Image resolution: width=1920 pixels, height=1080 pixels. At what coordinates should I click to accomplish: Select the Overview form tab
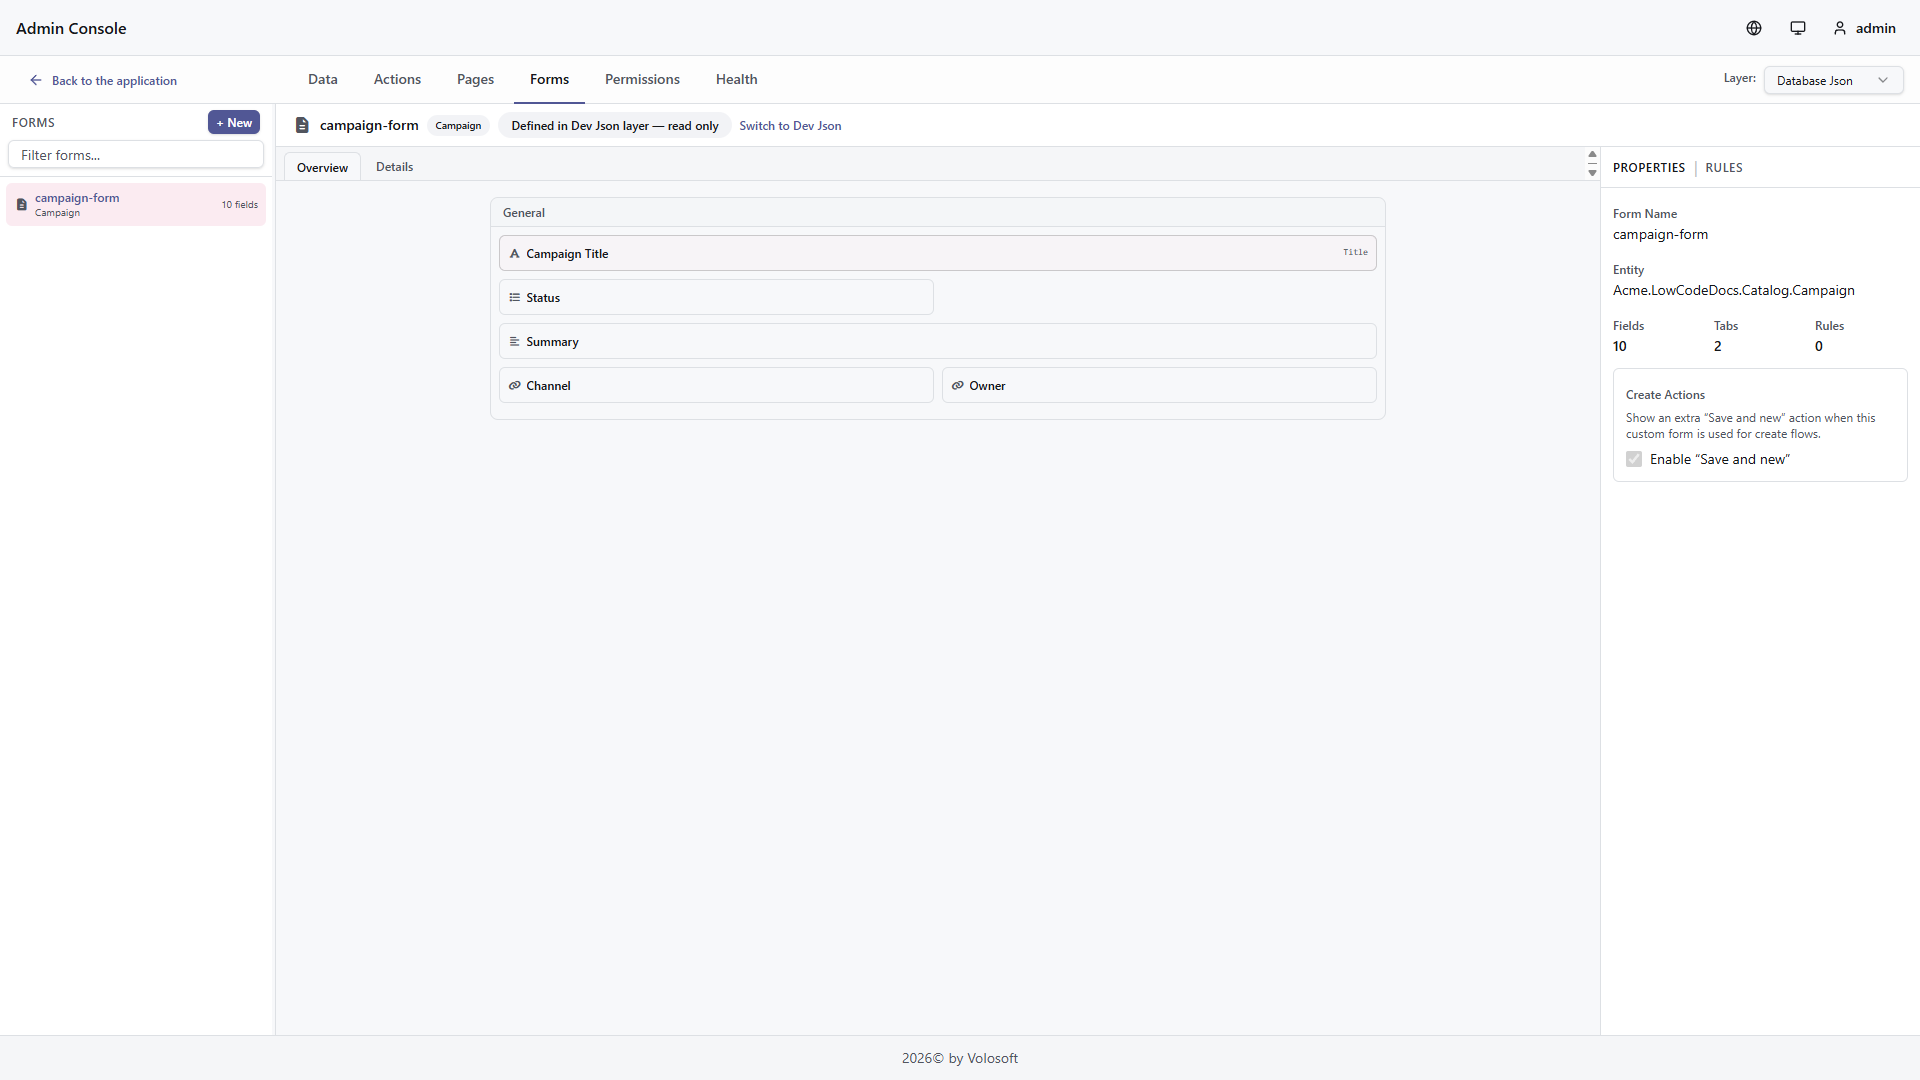[x=322, y=167]
